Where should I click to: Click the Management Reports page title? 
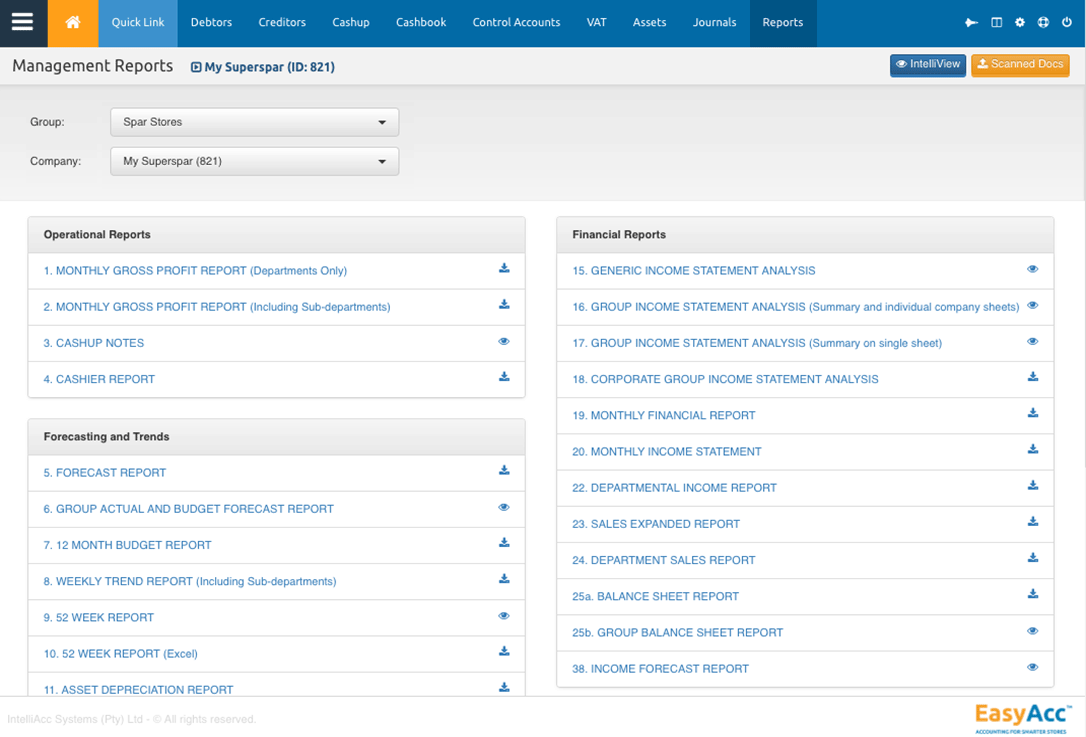[x=93, y=66]
